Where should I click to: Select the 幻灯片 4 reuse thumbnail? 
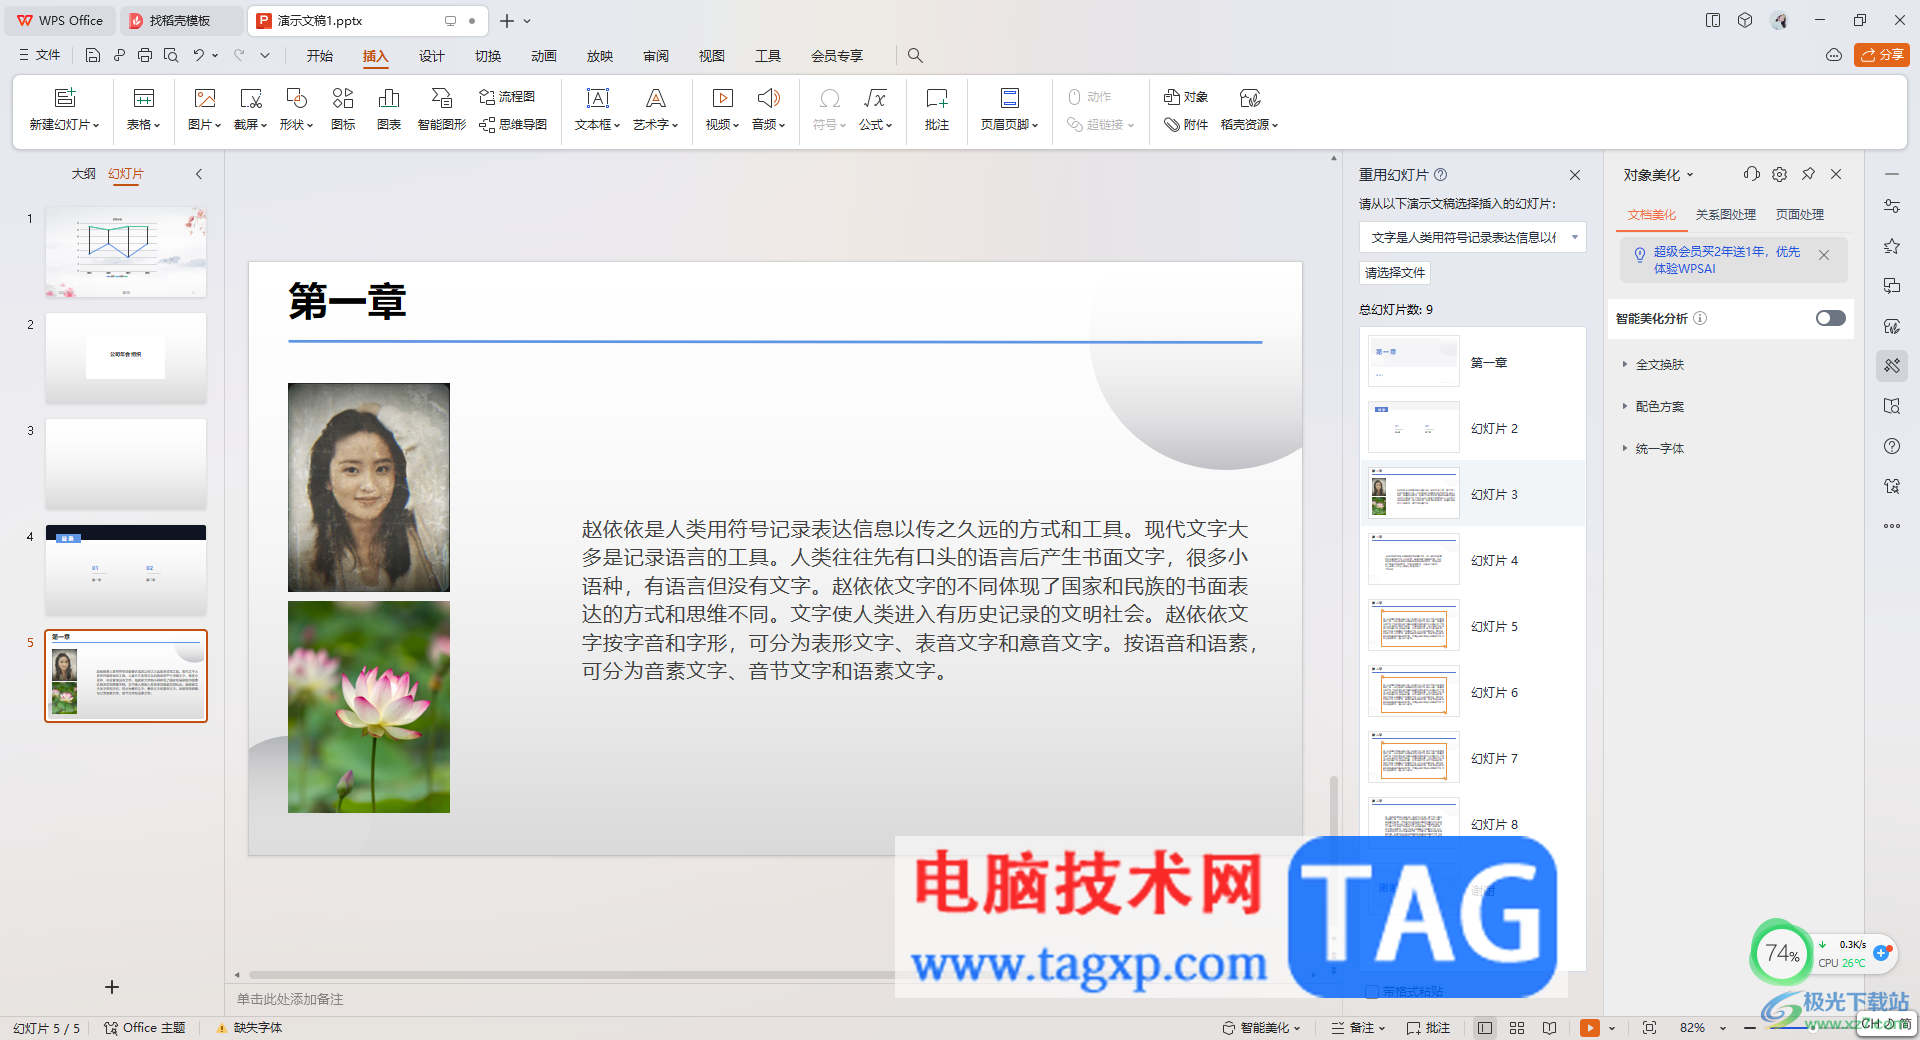(1414, 560)
